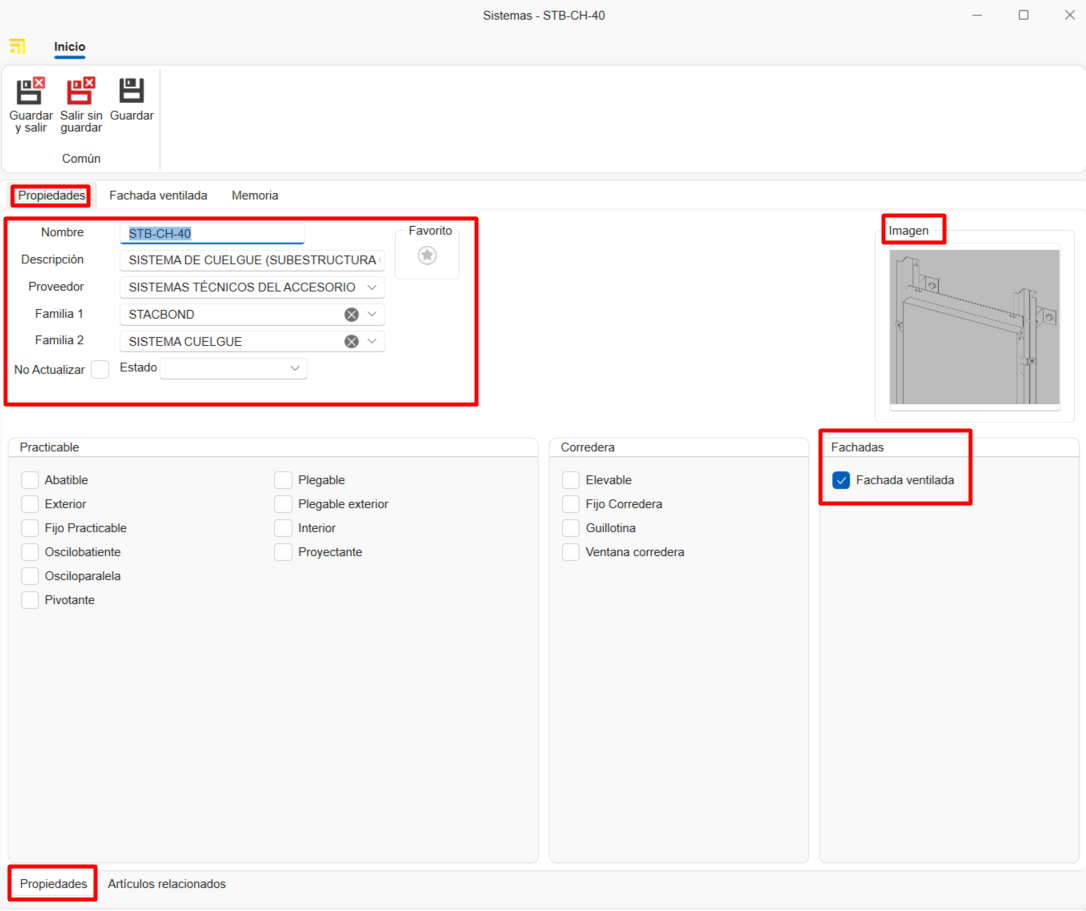Viewport: 1086px width, 911px height.
Task: Tick the No Actualizar checkbox
Action: coord(100,369)
